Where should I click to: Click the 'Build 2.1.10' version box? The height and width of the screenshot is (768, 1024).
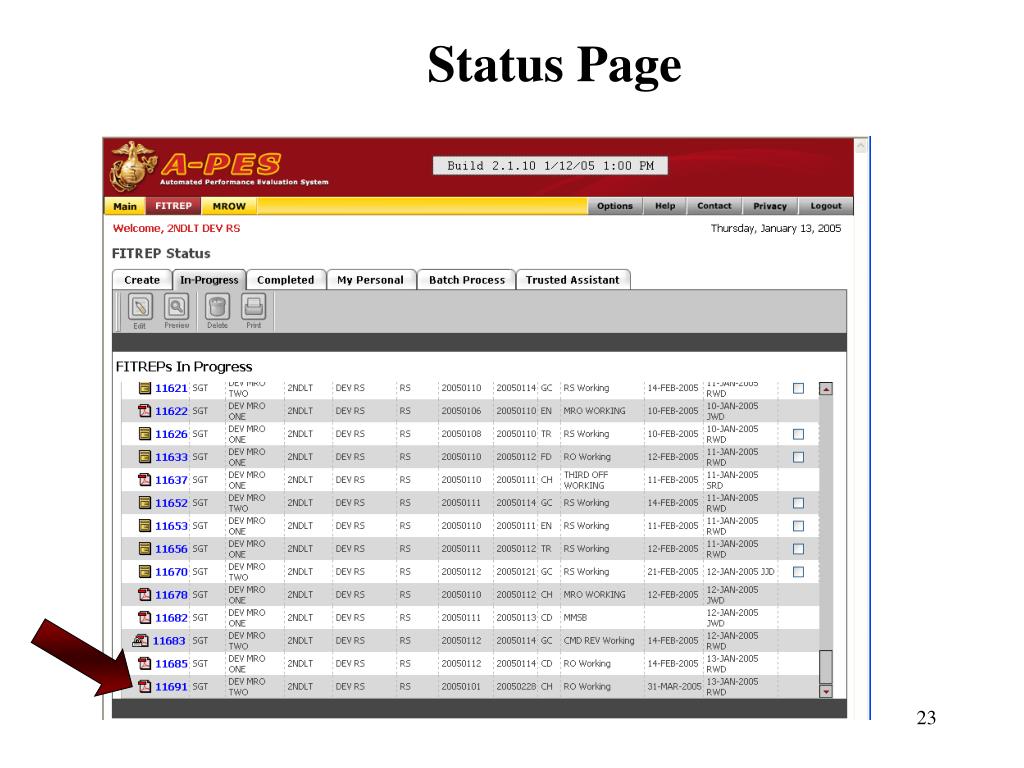pyautogui.click(x=551, y=166)
